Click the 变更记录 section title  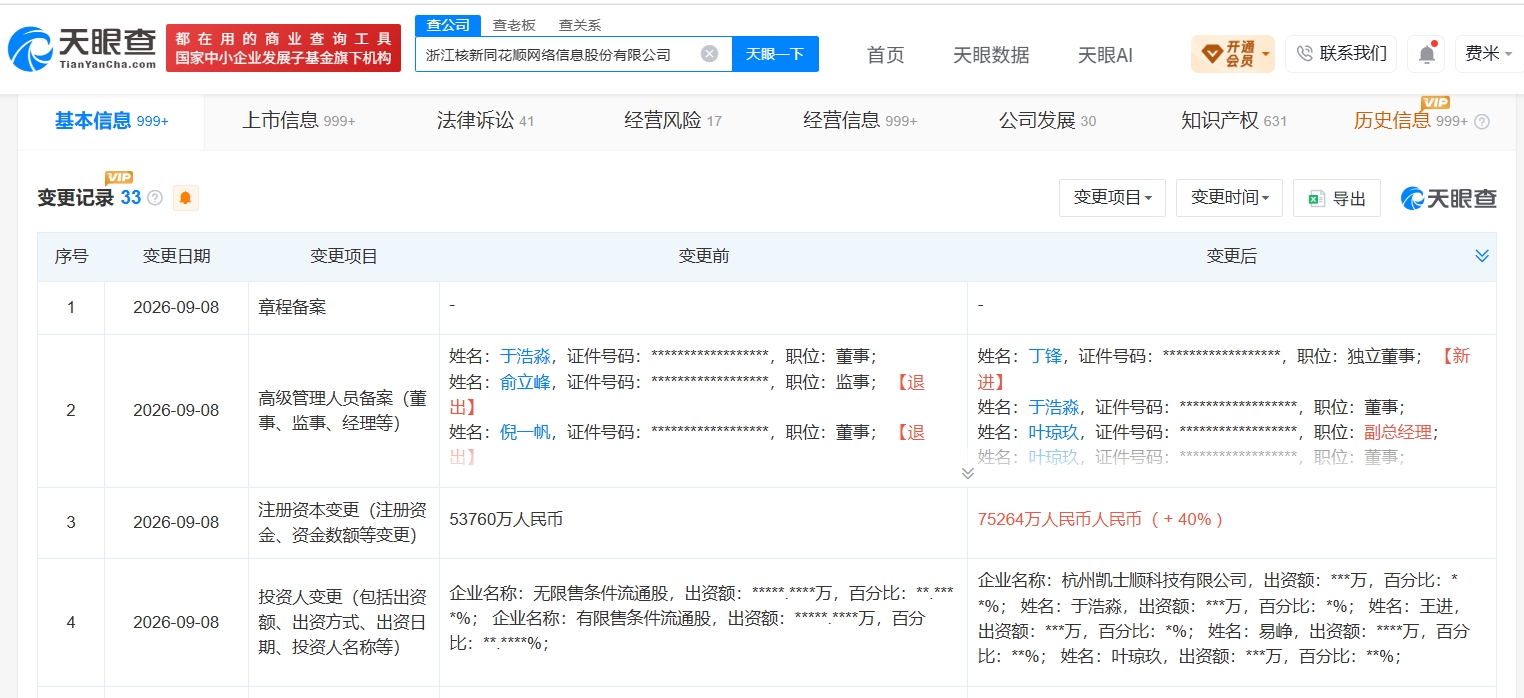tap(76, 198)
